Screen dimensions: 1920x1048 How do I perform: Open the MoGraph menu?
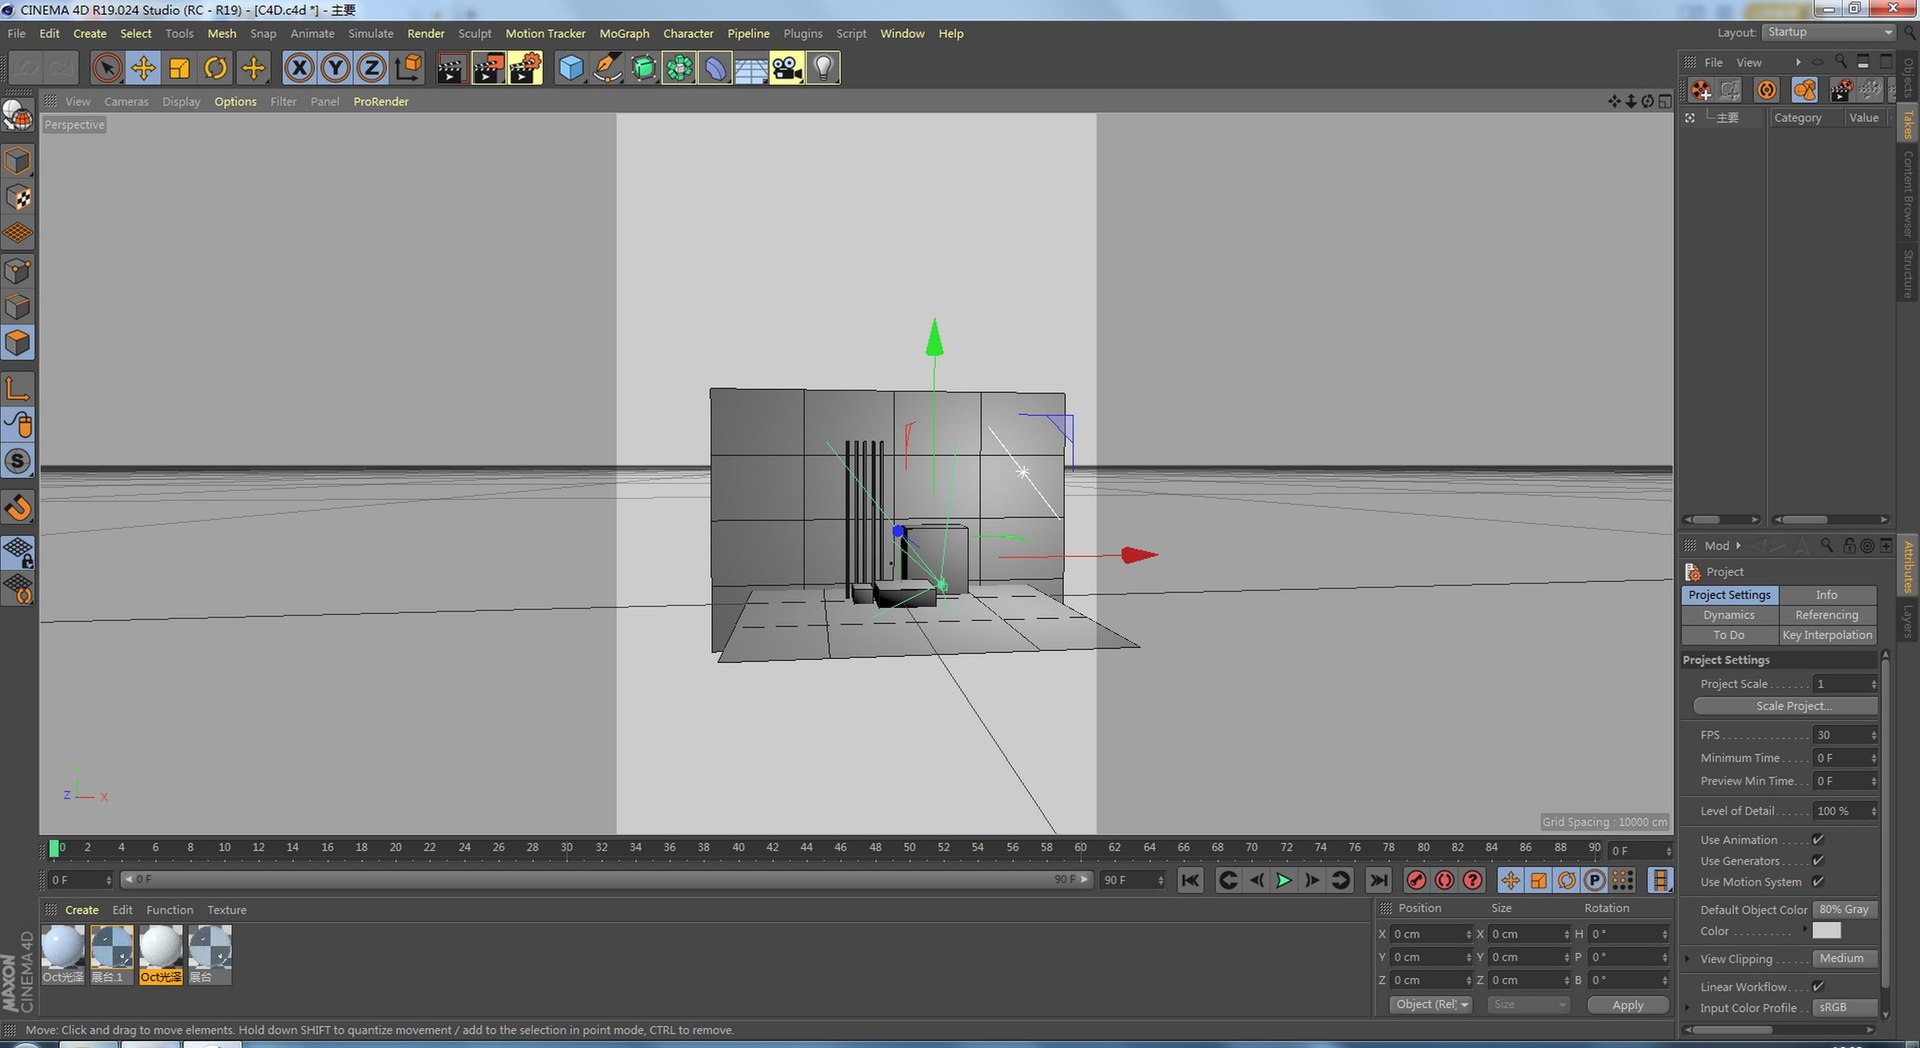point(624,33)
